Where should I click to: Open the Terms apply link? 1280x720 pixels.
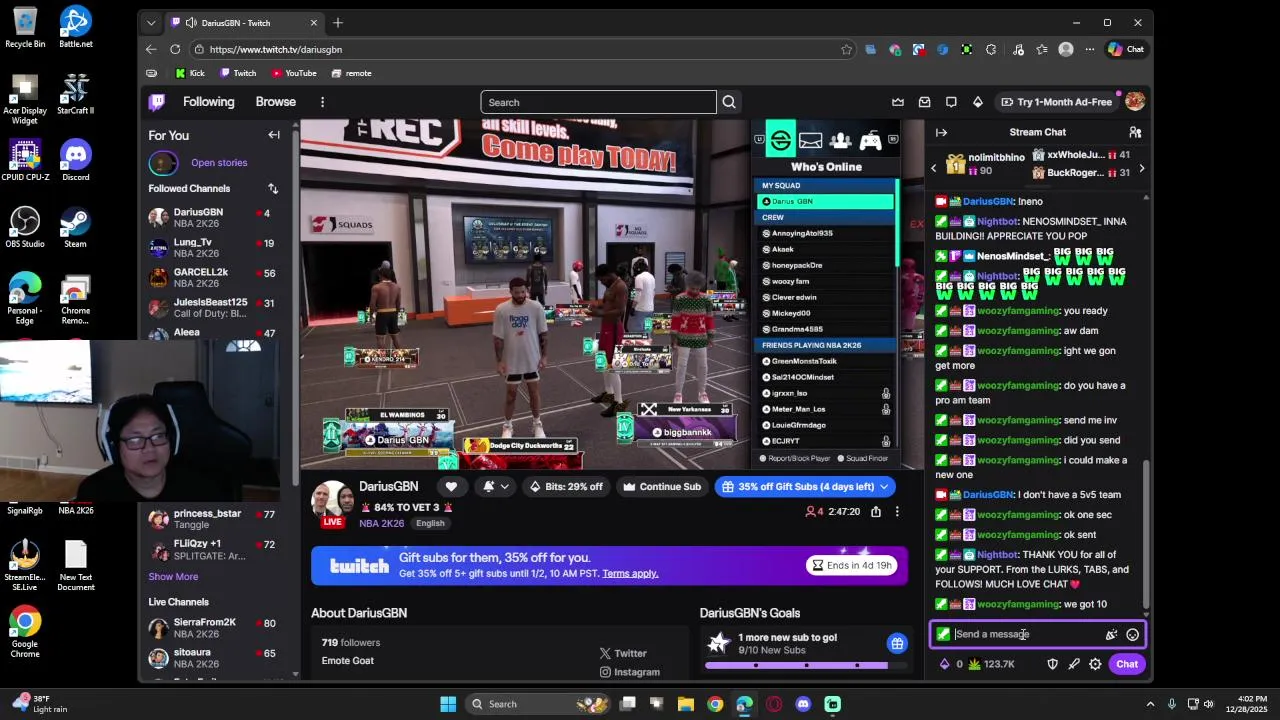click(x=630, y=573)
